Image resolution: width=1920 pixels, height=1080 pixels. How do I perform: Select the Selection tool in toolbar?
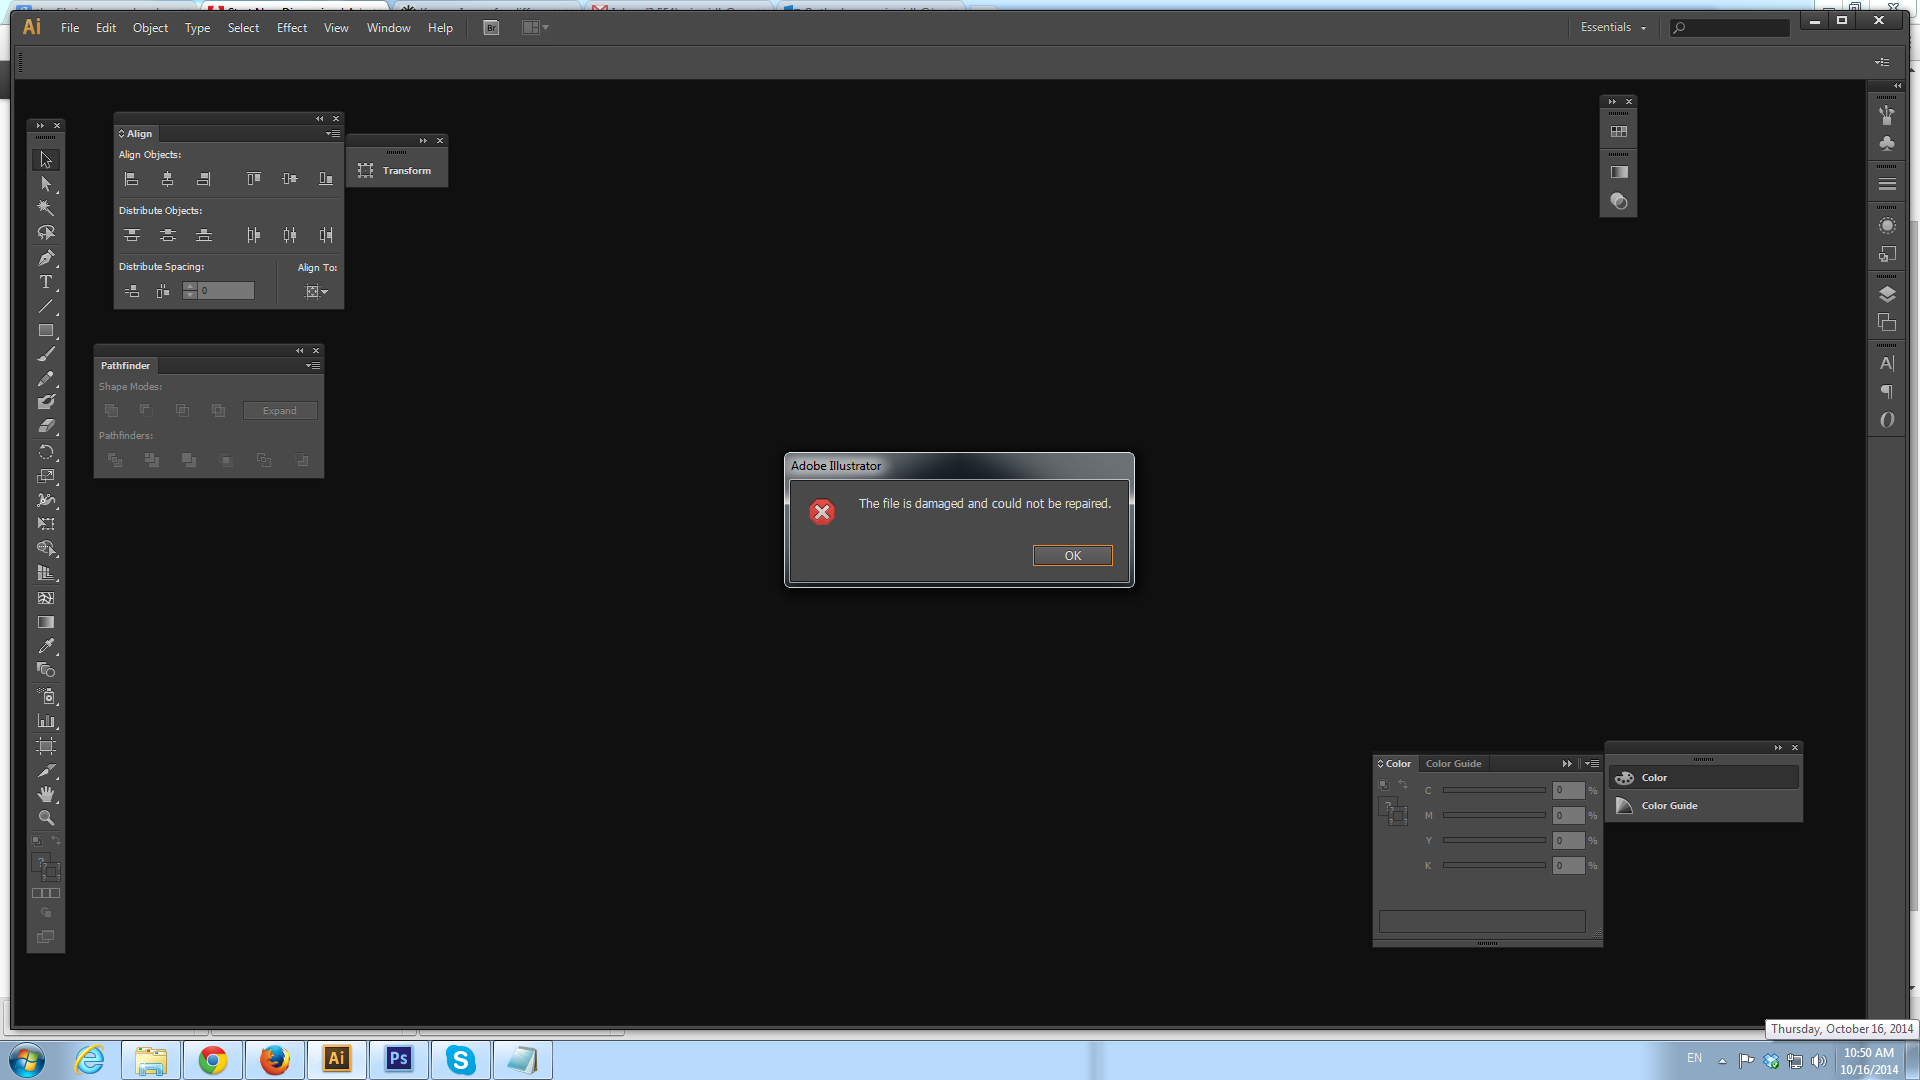[46, 158]
